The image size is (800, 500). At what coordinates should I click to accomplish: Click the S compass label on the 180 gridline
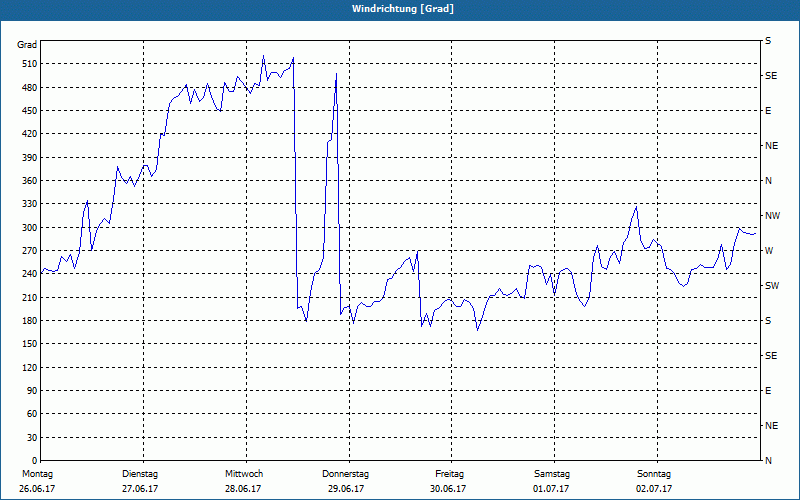coord(768,321)
